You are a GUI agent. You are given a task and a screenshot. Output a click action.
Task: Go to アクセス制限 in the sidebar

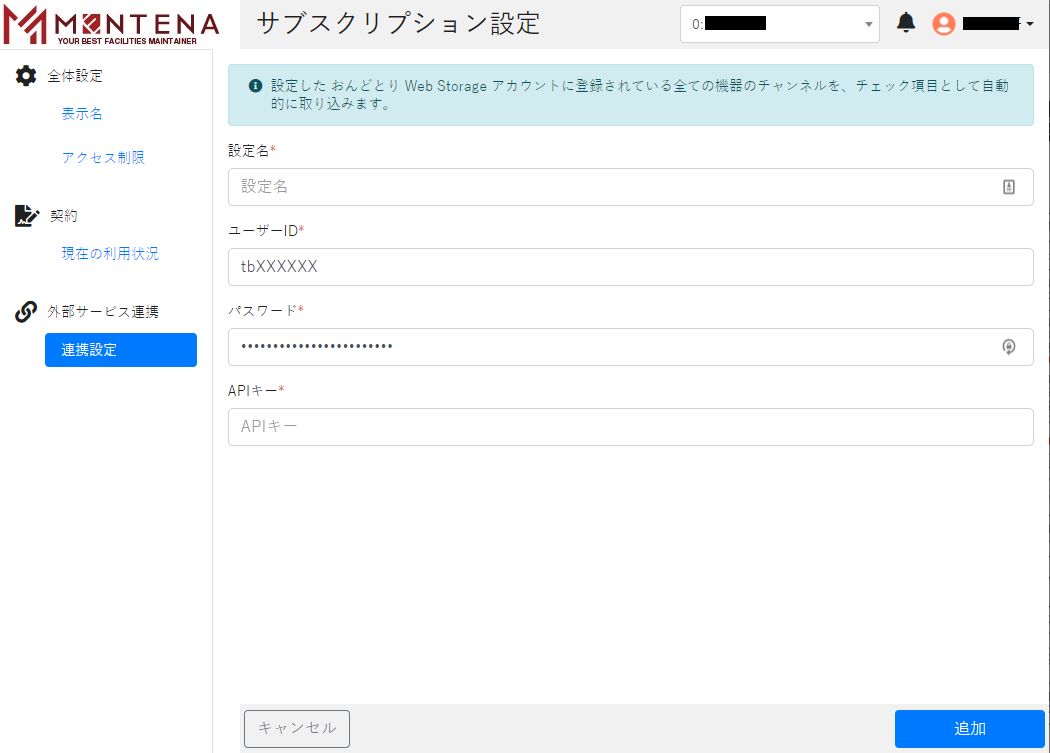click(x=103, y=158)
